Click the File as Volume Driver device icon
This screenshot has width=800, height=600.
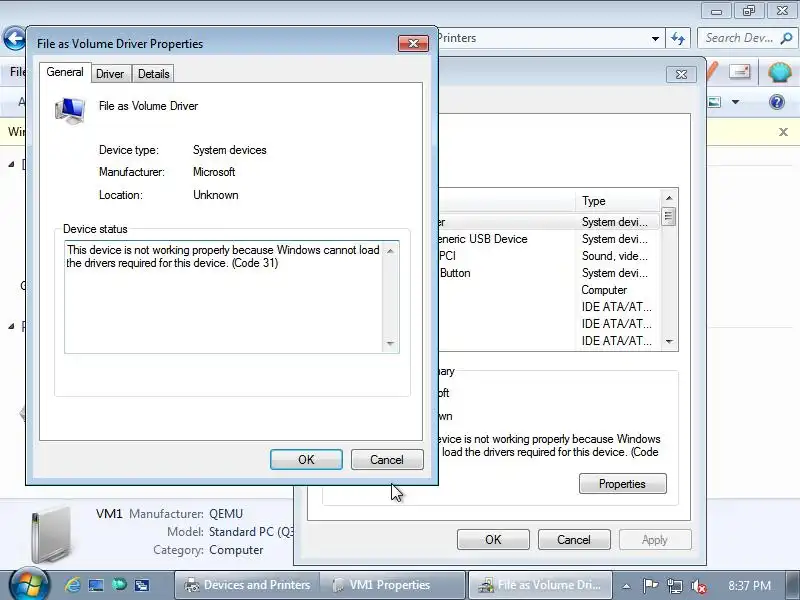(x=70, y=111)
